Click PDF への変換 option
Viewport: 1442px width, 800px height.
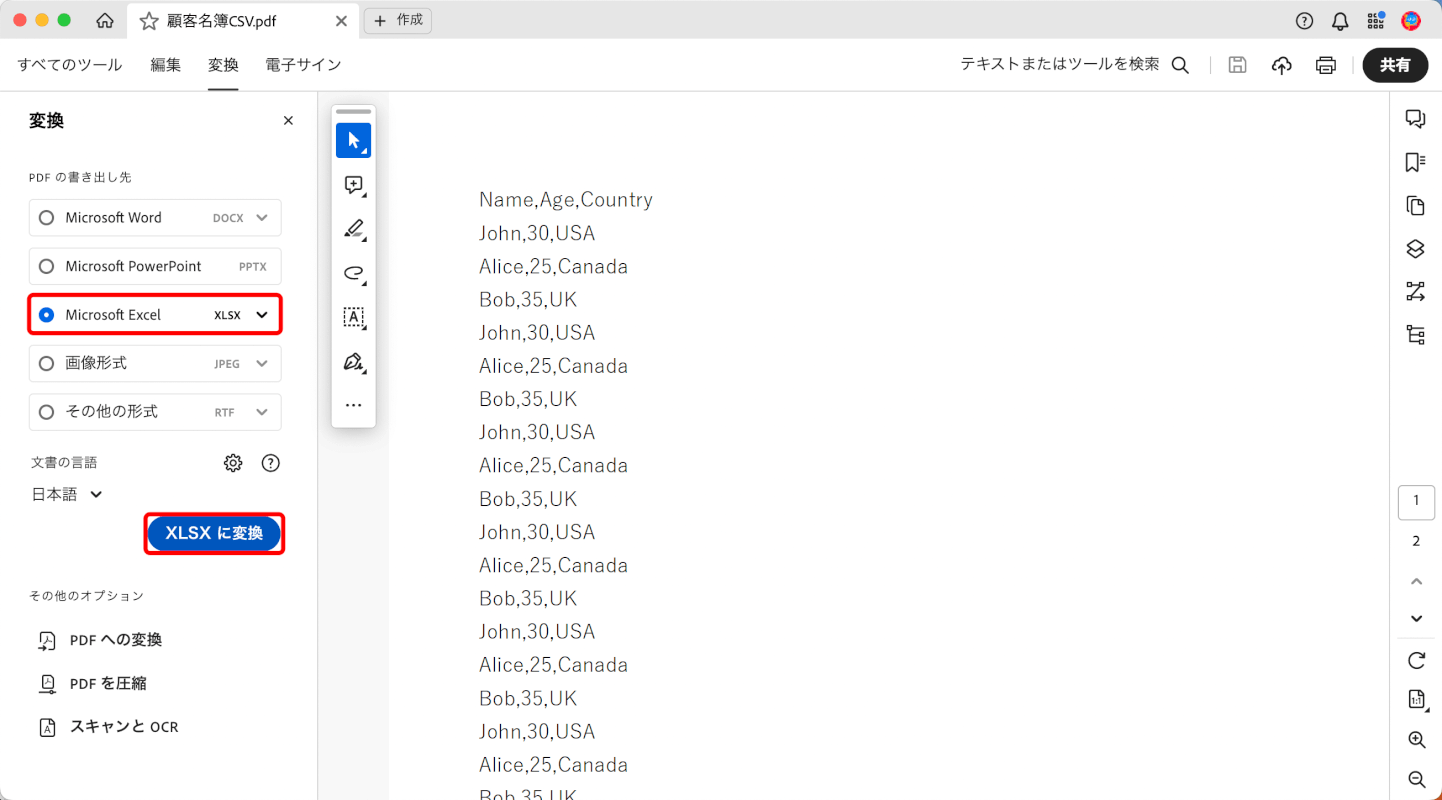[x=100, y=640]
